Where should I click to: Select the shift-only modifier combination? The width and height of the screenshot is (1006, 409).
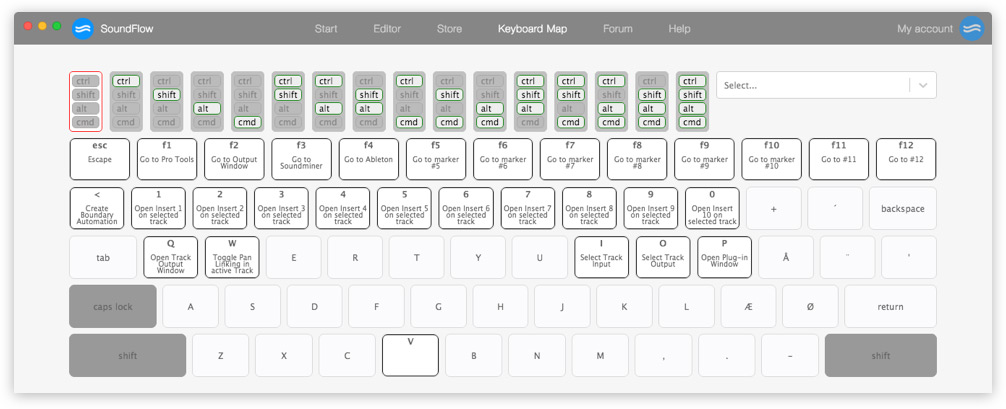tap(166, 101)
